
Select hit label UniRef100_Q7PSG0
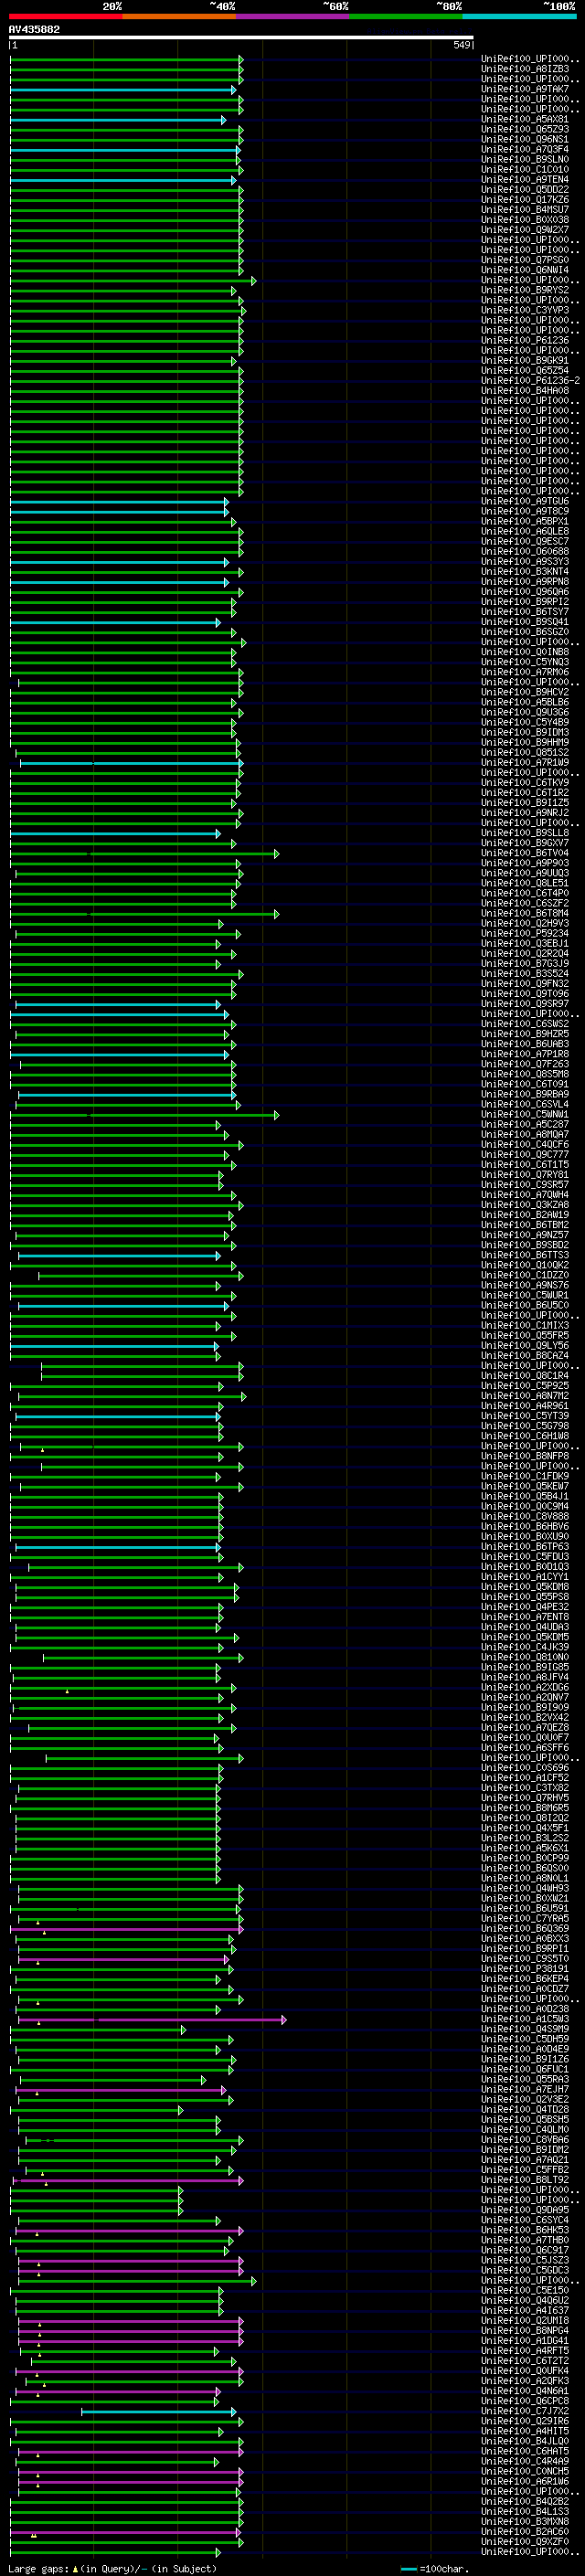click(525, 260)
